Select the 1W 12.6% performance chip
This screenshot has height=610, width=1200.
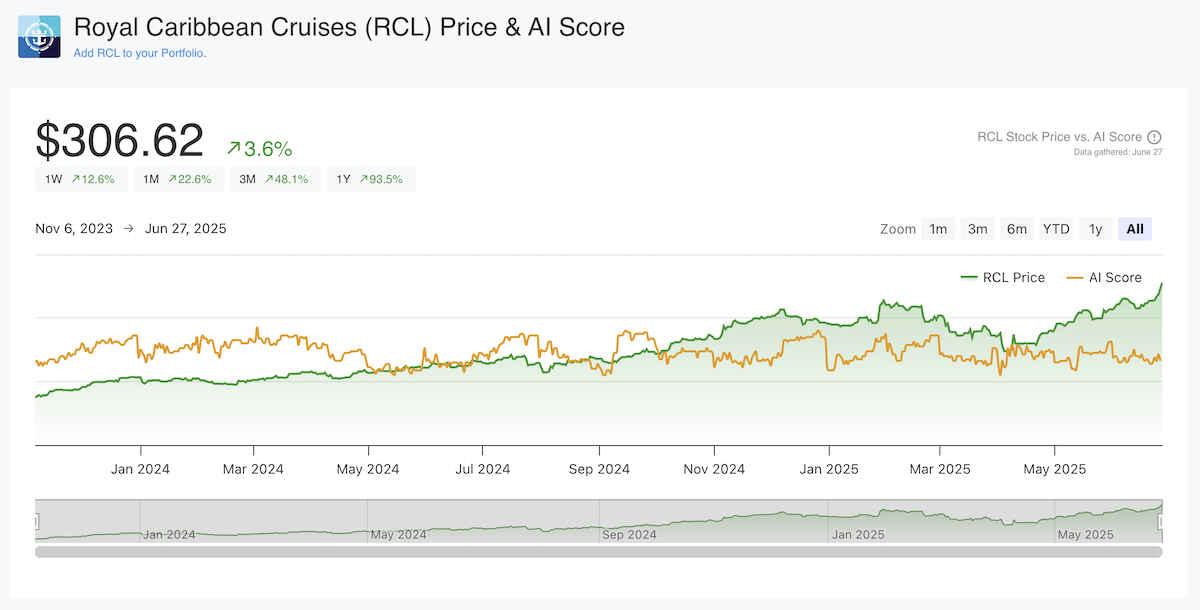81,179
